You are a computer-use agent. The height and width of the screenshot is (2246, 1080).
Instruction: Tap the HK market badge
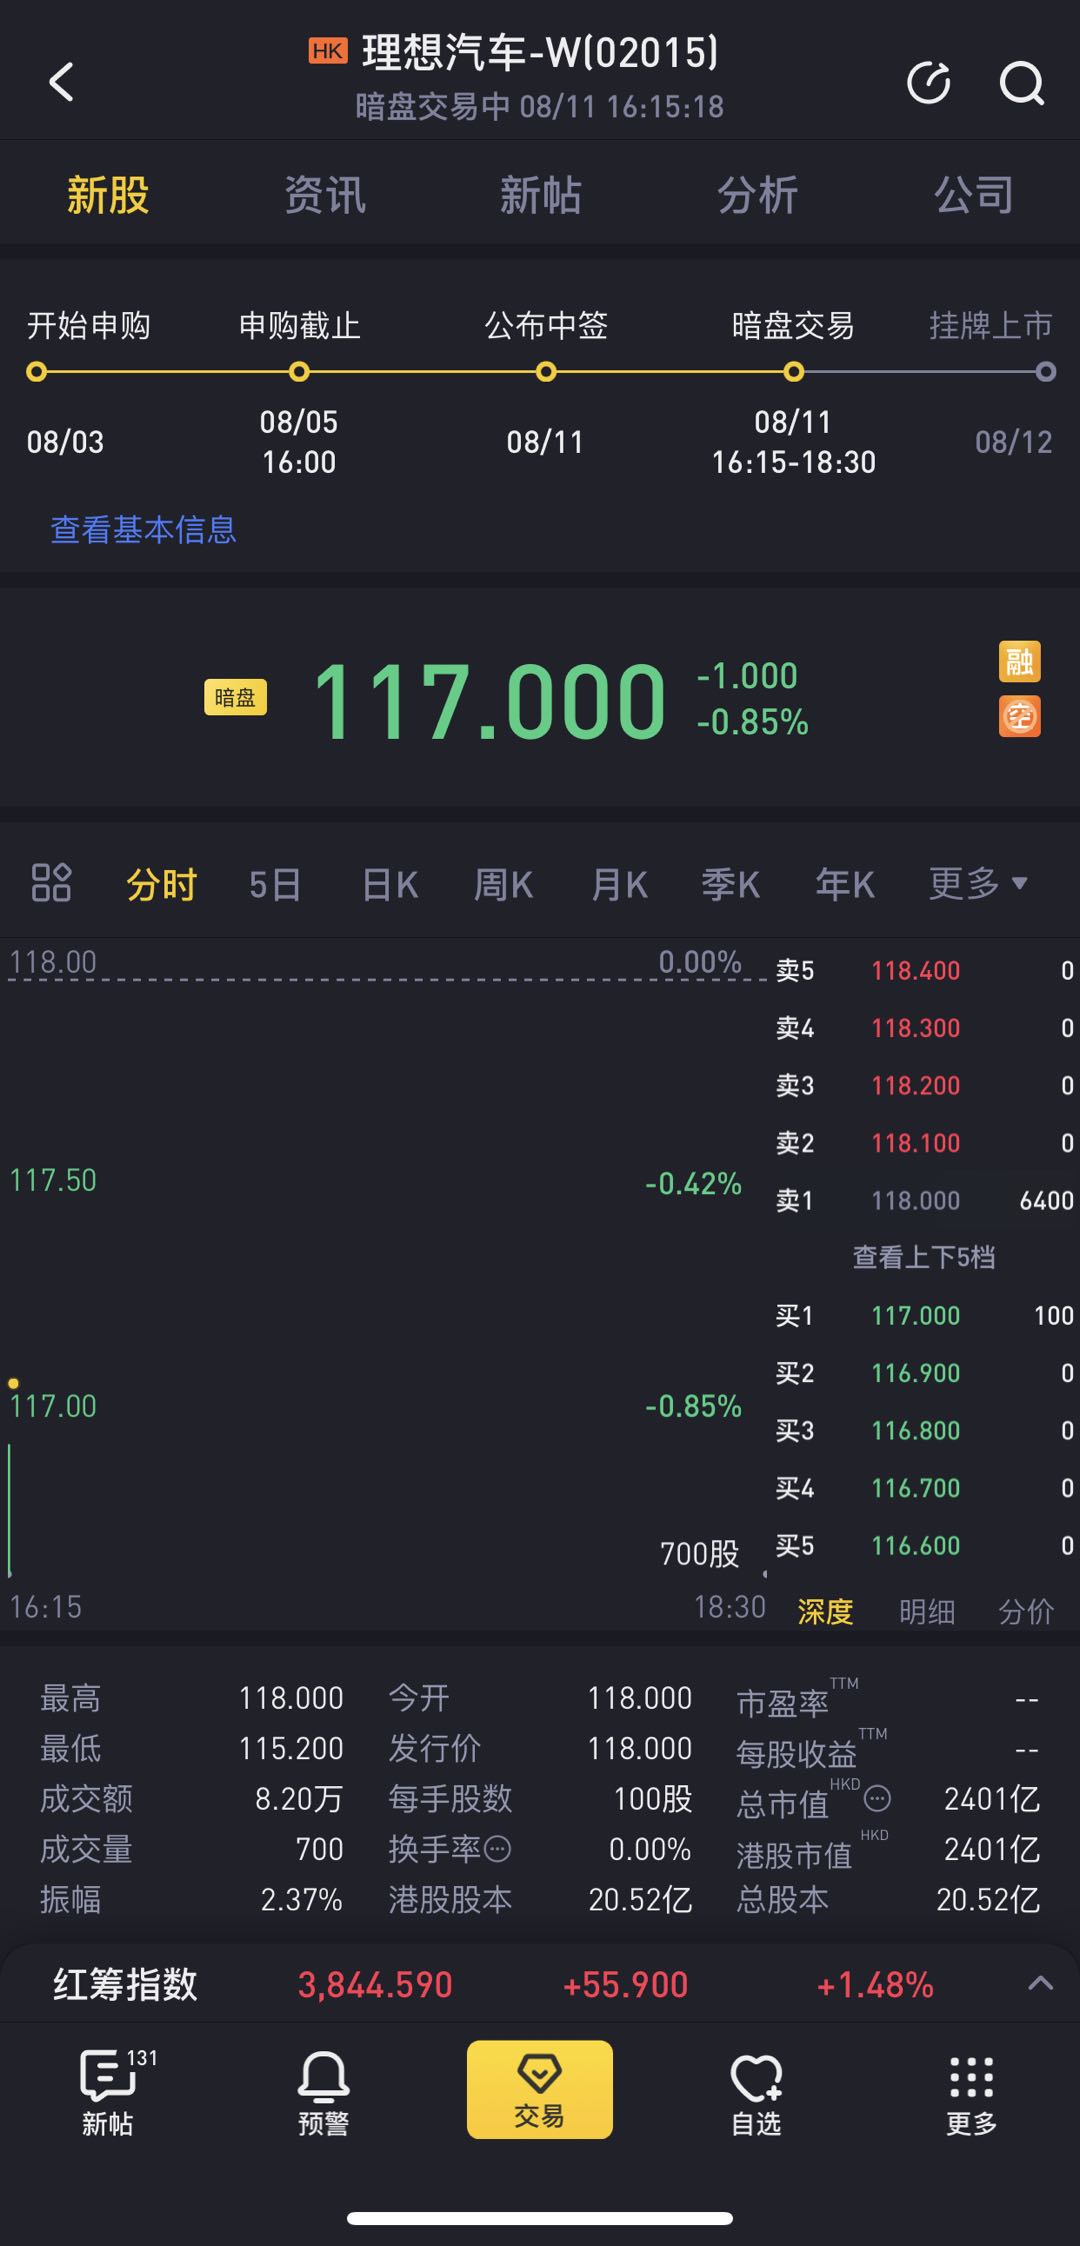pyautogui.click(x=328, y=51)
